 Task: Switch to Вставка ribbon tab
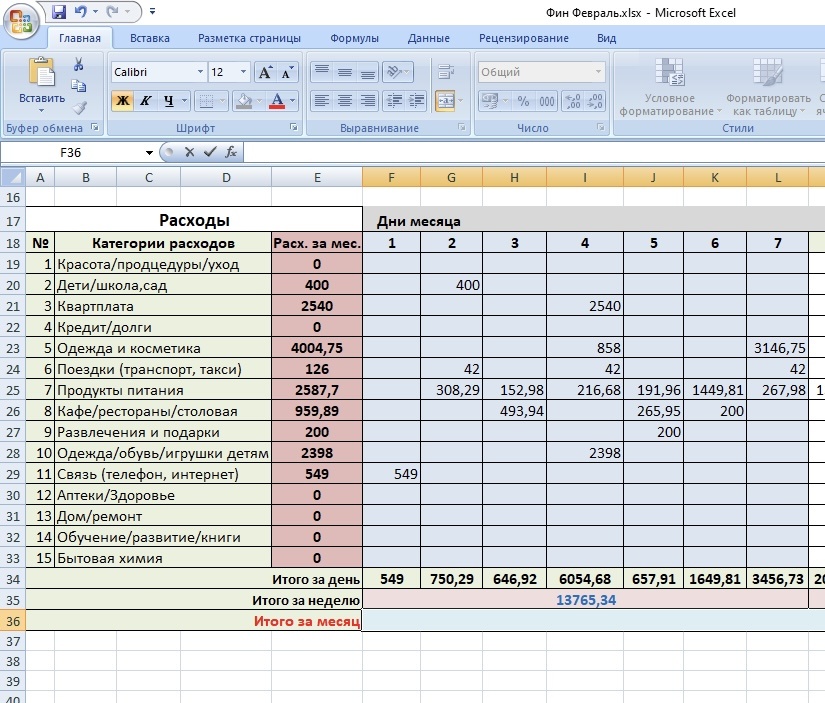click(x=149, y=38)
